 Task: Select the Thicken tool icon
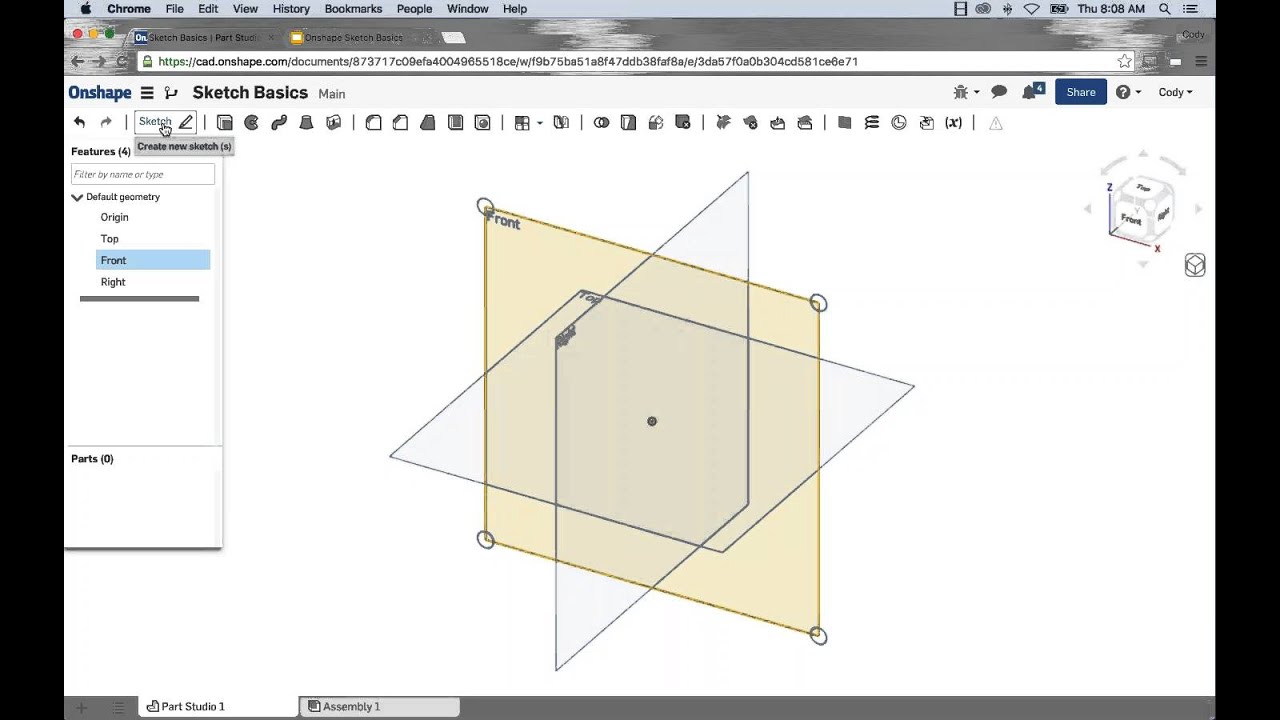click(x=334, y=123)
